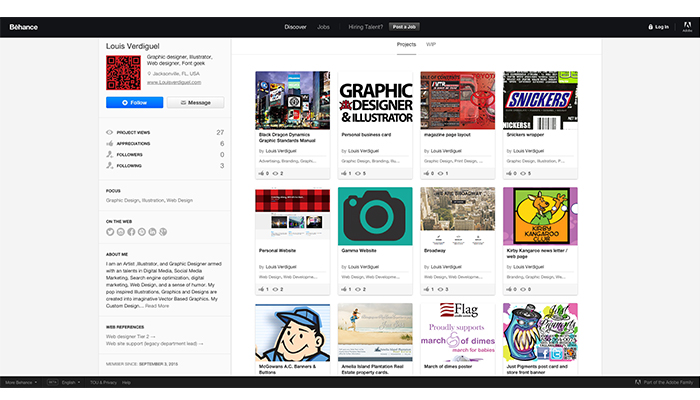Open McGowans A.C. Banners thumbnail
This screenshot has width=700, height=400.
292,332
